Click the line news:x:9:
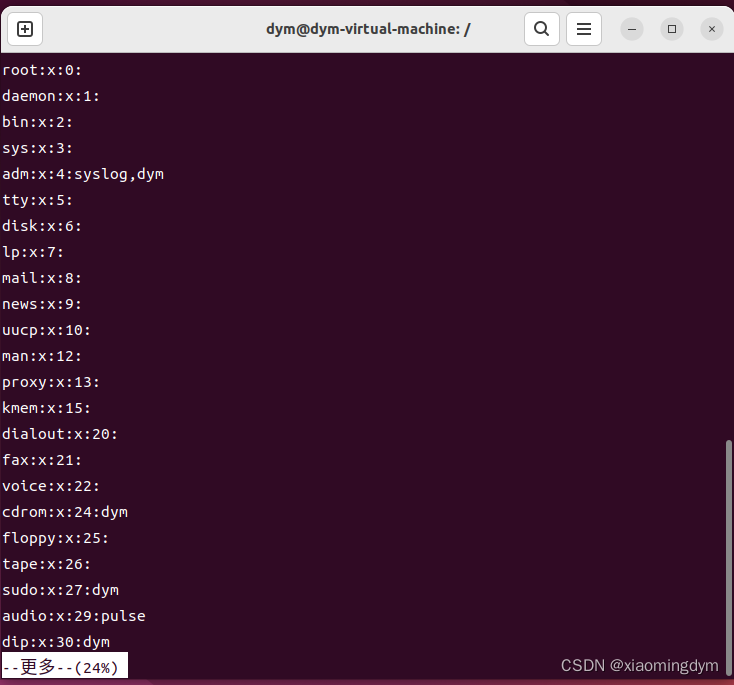This screenshot has width=734, height=685. point(42,304)
